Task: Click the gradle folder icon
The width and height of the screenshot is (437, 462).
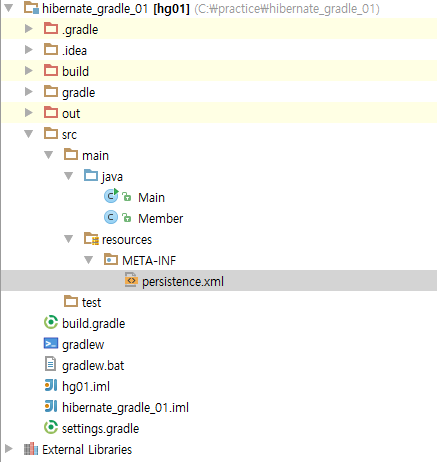Action: pos(51,92)
